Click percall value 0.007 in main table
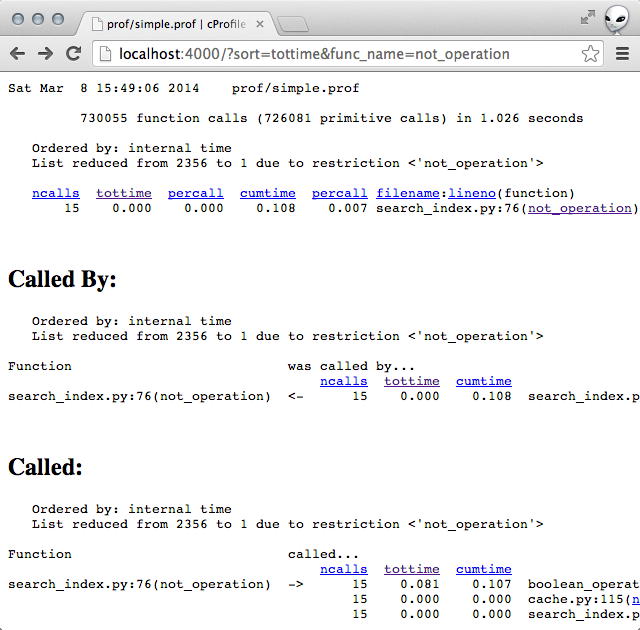Viewport: 640px width, 630px height. point(348,209)
